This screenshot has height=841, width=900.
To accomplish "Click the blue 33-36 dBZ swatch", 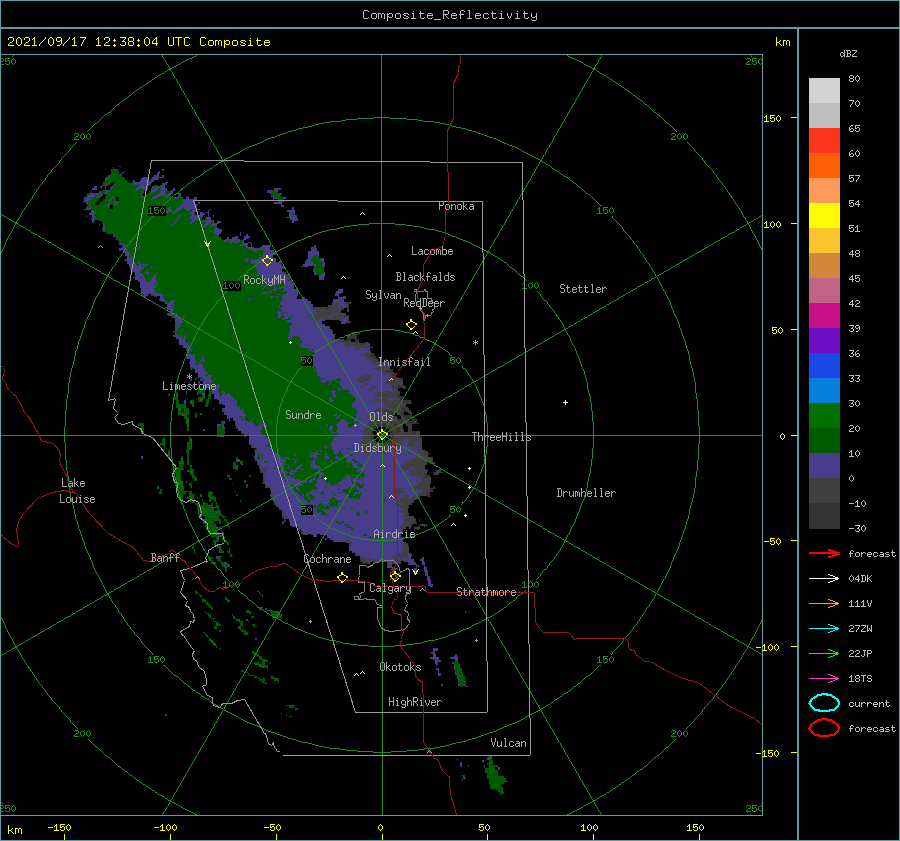I will tap(824, 366).
